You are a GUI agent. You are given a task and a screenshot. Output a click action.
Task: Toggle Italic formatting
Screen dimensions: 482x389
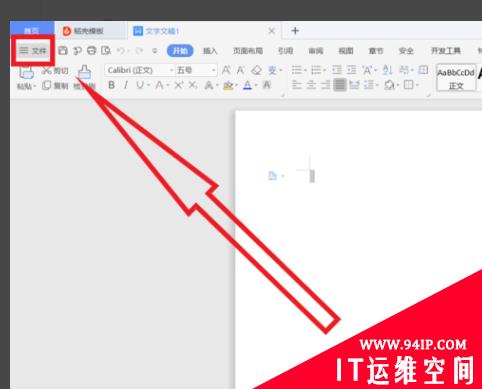(126, 85)
